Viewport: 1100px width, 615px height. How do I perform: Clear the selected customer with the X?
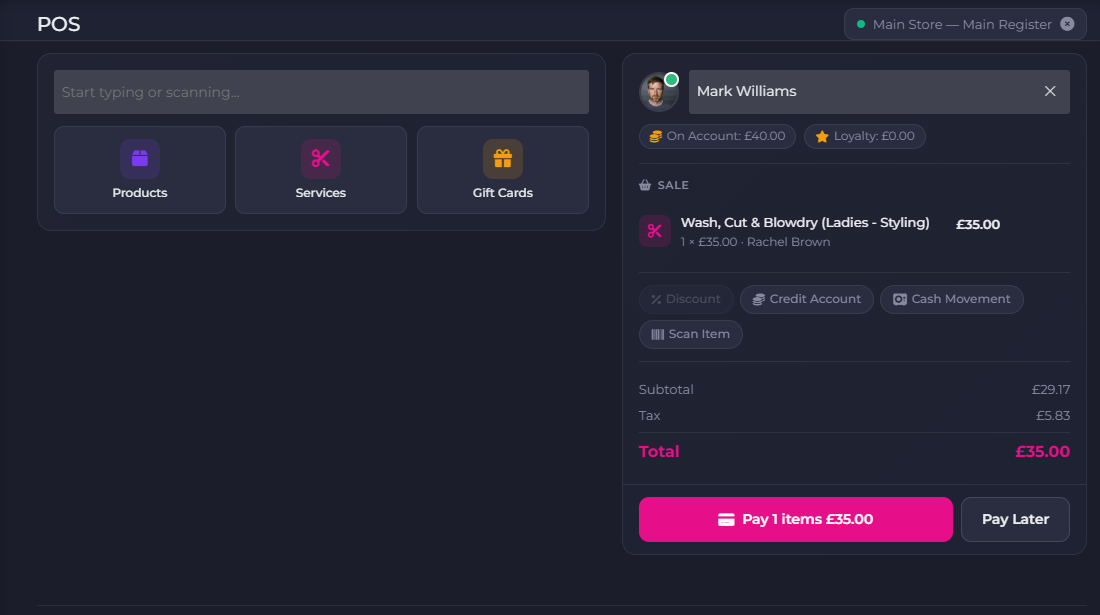pyautogui.click(x=1049, y=91)
